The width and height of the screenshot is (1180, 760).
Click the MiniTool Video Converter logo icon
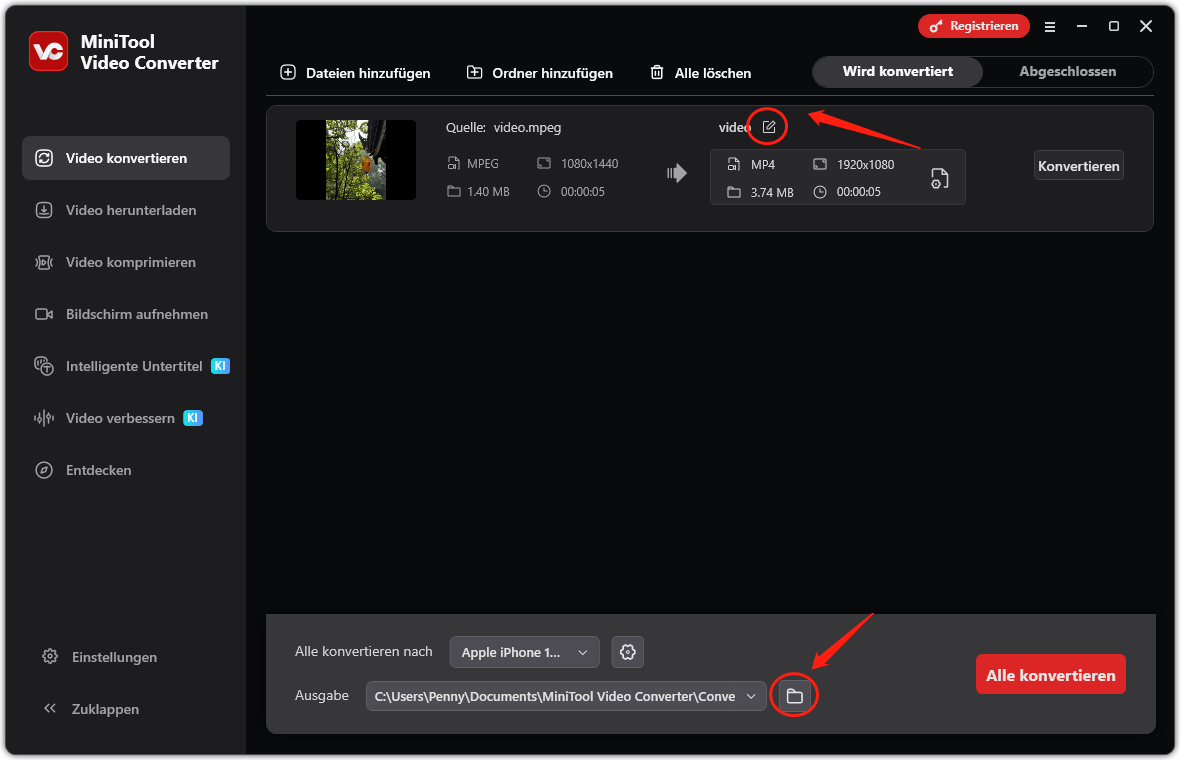click(x=48, y=51)
